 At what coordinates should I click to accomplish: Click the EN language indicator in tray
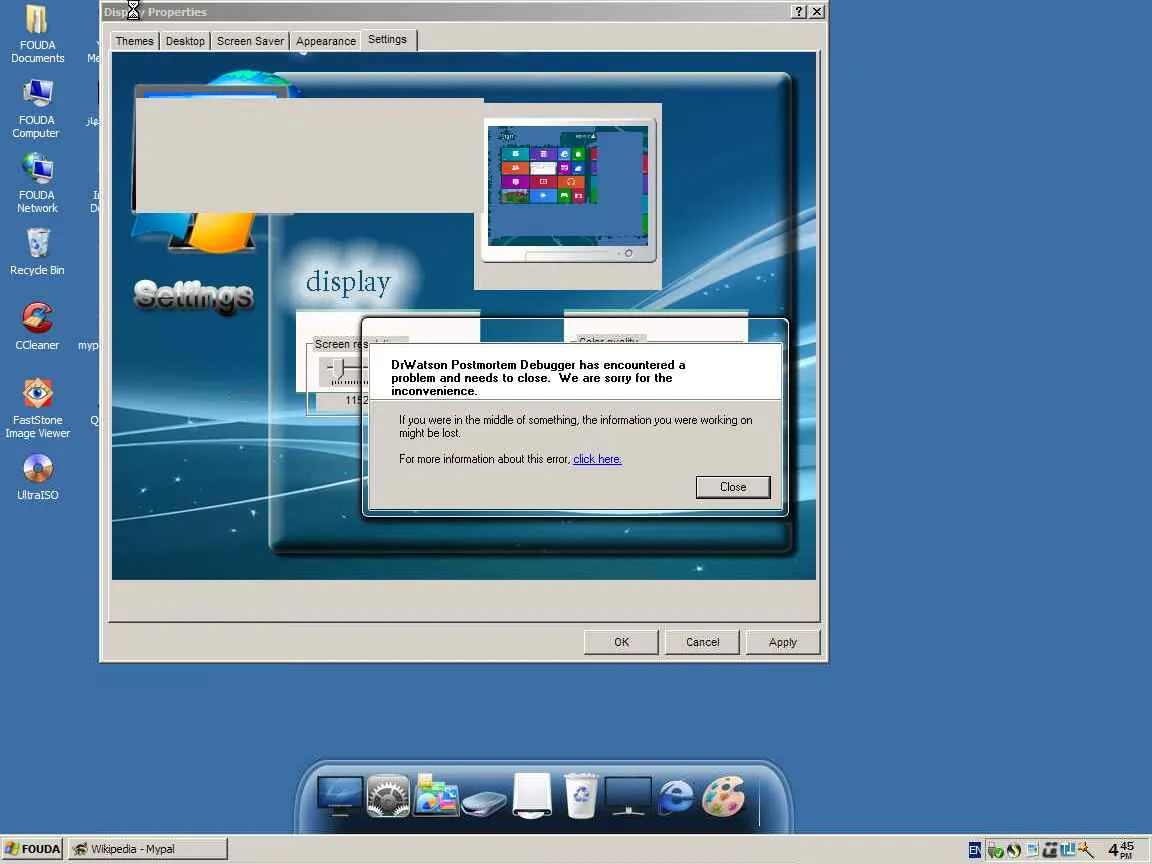click(975, 850)
